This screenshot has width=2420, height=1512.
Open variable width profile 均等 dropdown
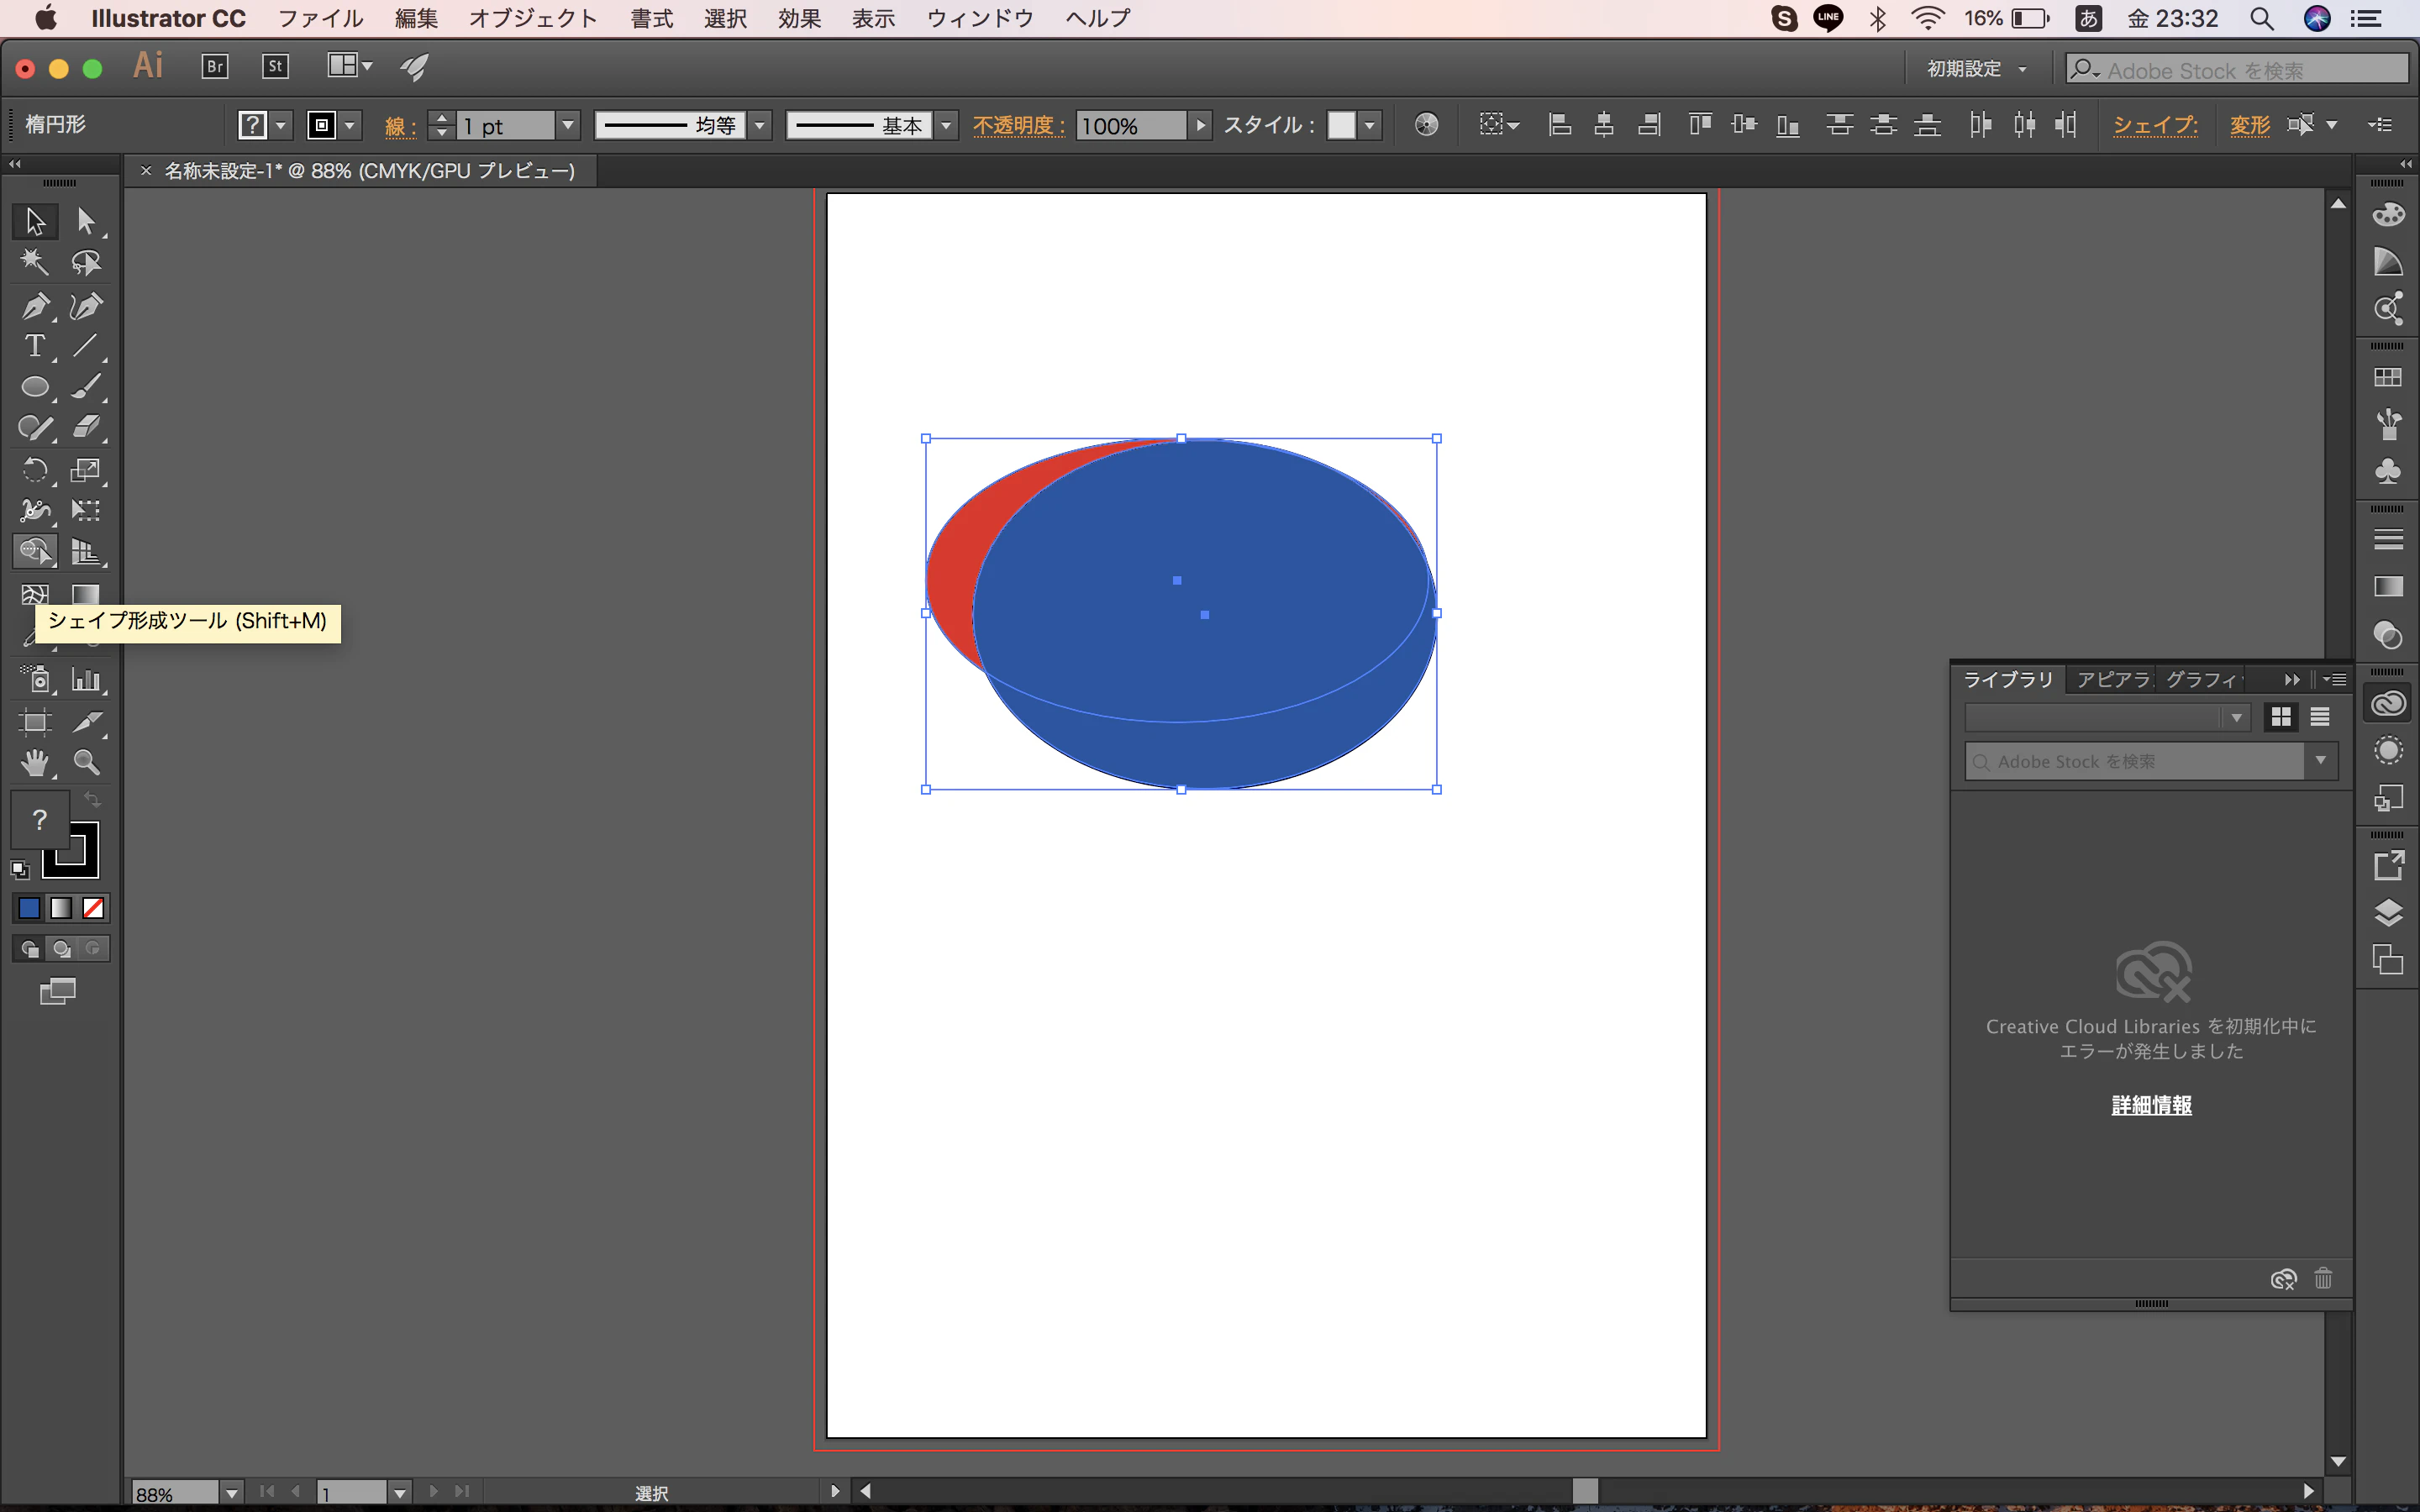click(x=760, y=125)
